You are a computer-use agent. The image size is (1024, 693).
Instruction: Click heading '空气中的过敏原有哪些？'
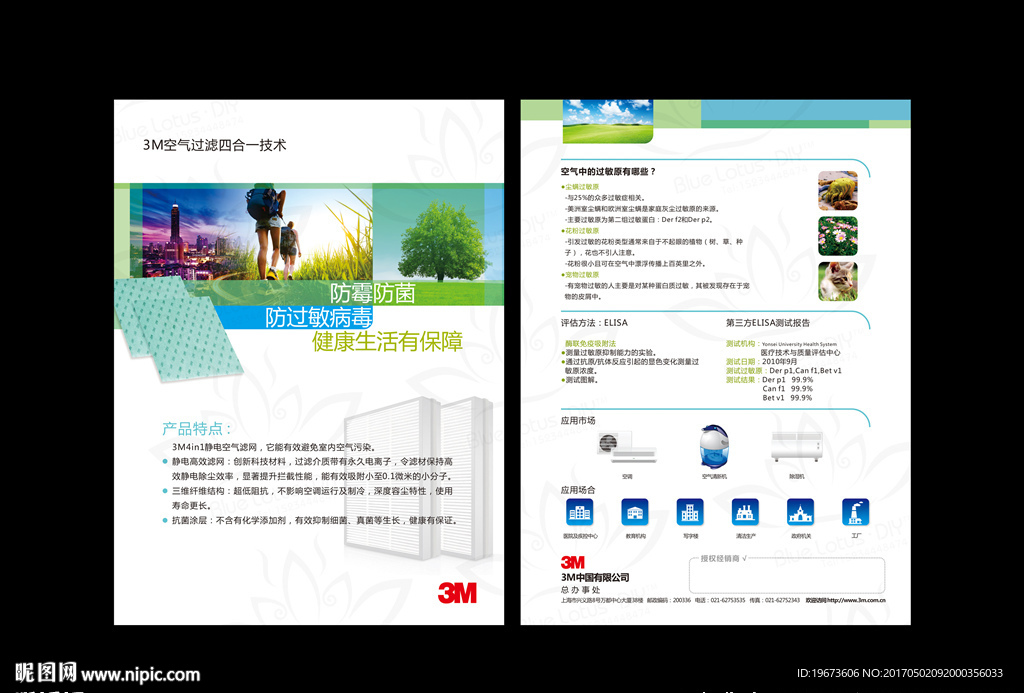click(x=608, y=172)
